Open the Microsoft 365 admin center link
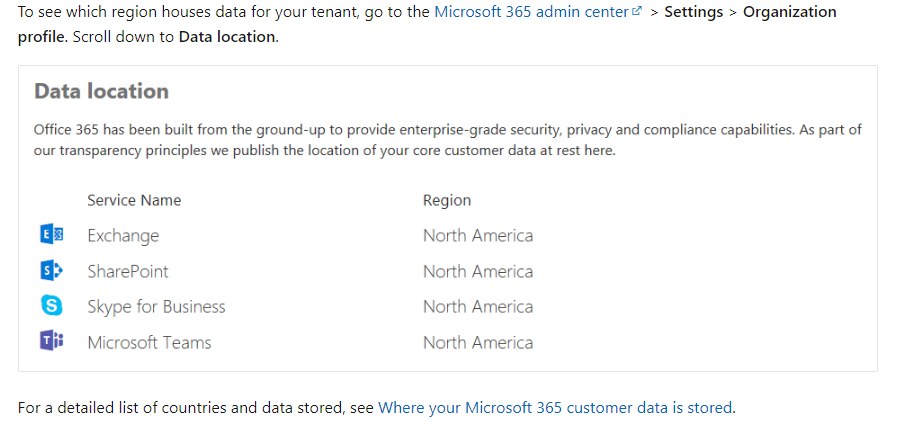The height and width of the screenshot is (430, 914). coord(530,12)
